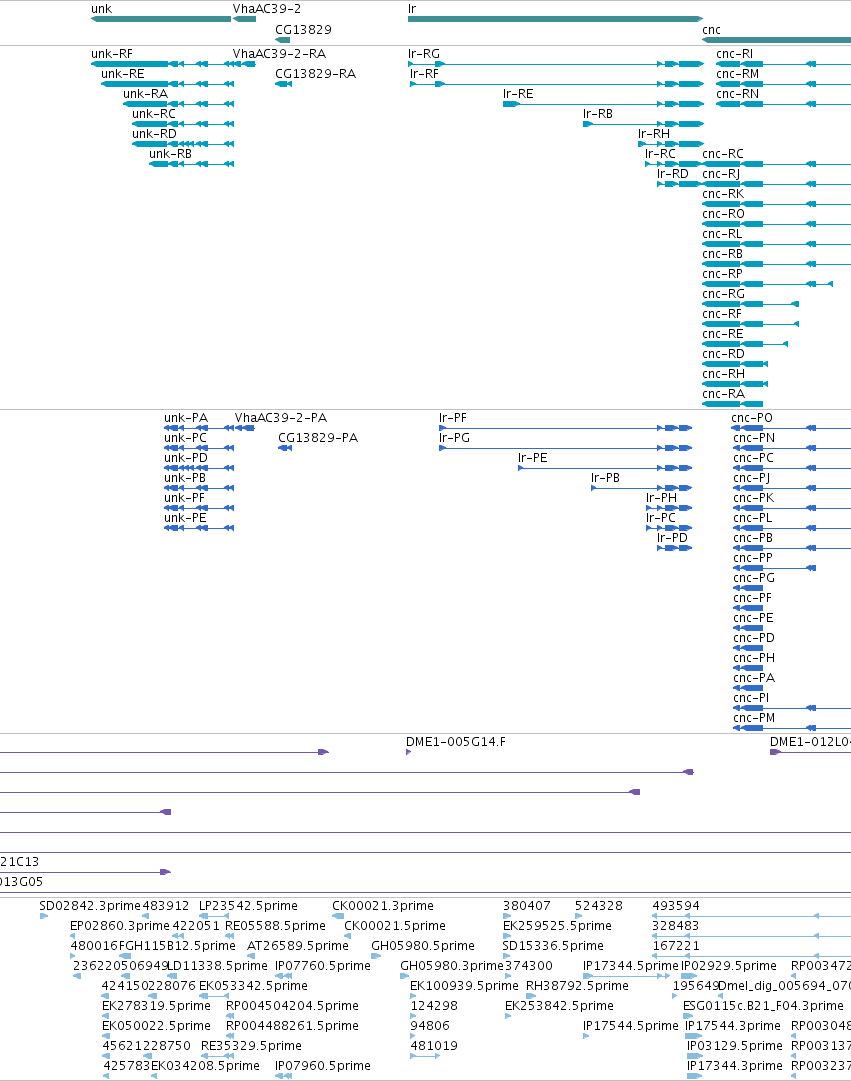Click protein lr-PE label
The width and height of the screenshot is (851, 1081).
(x=533, y=458)
